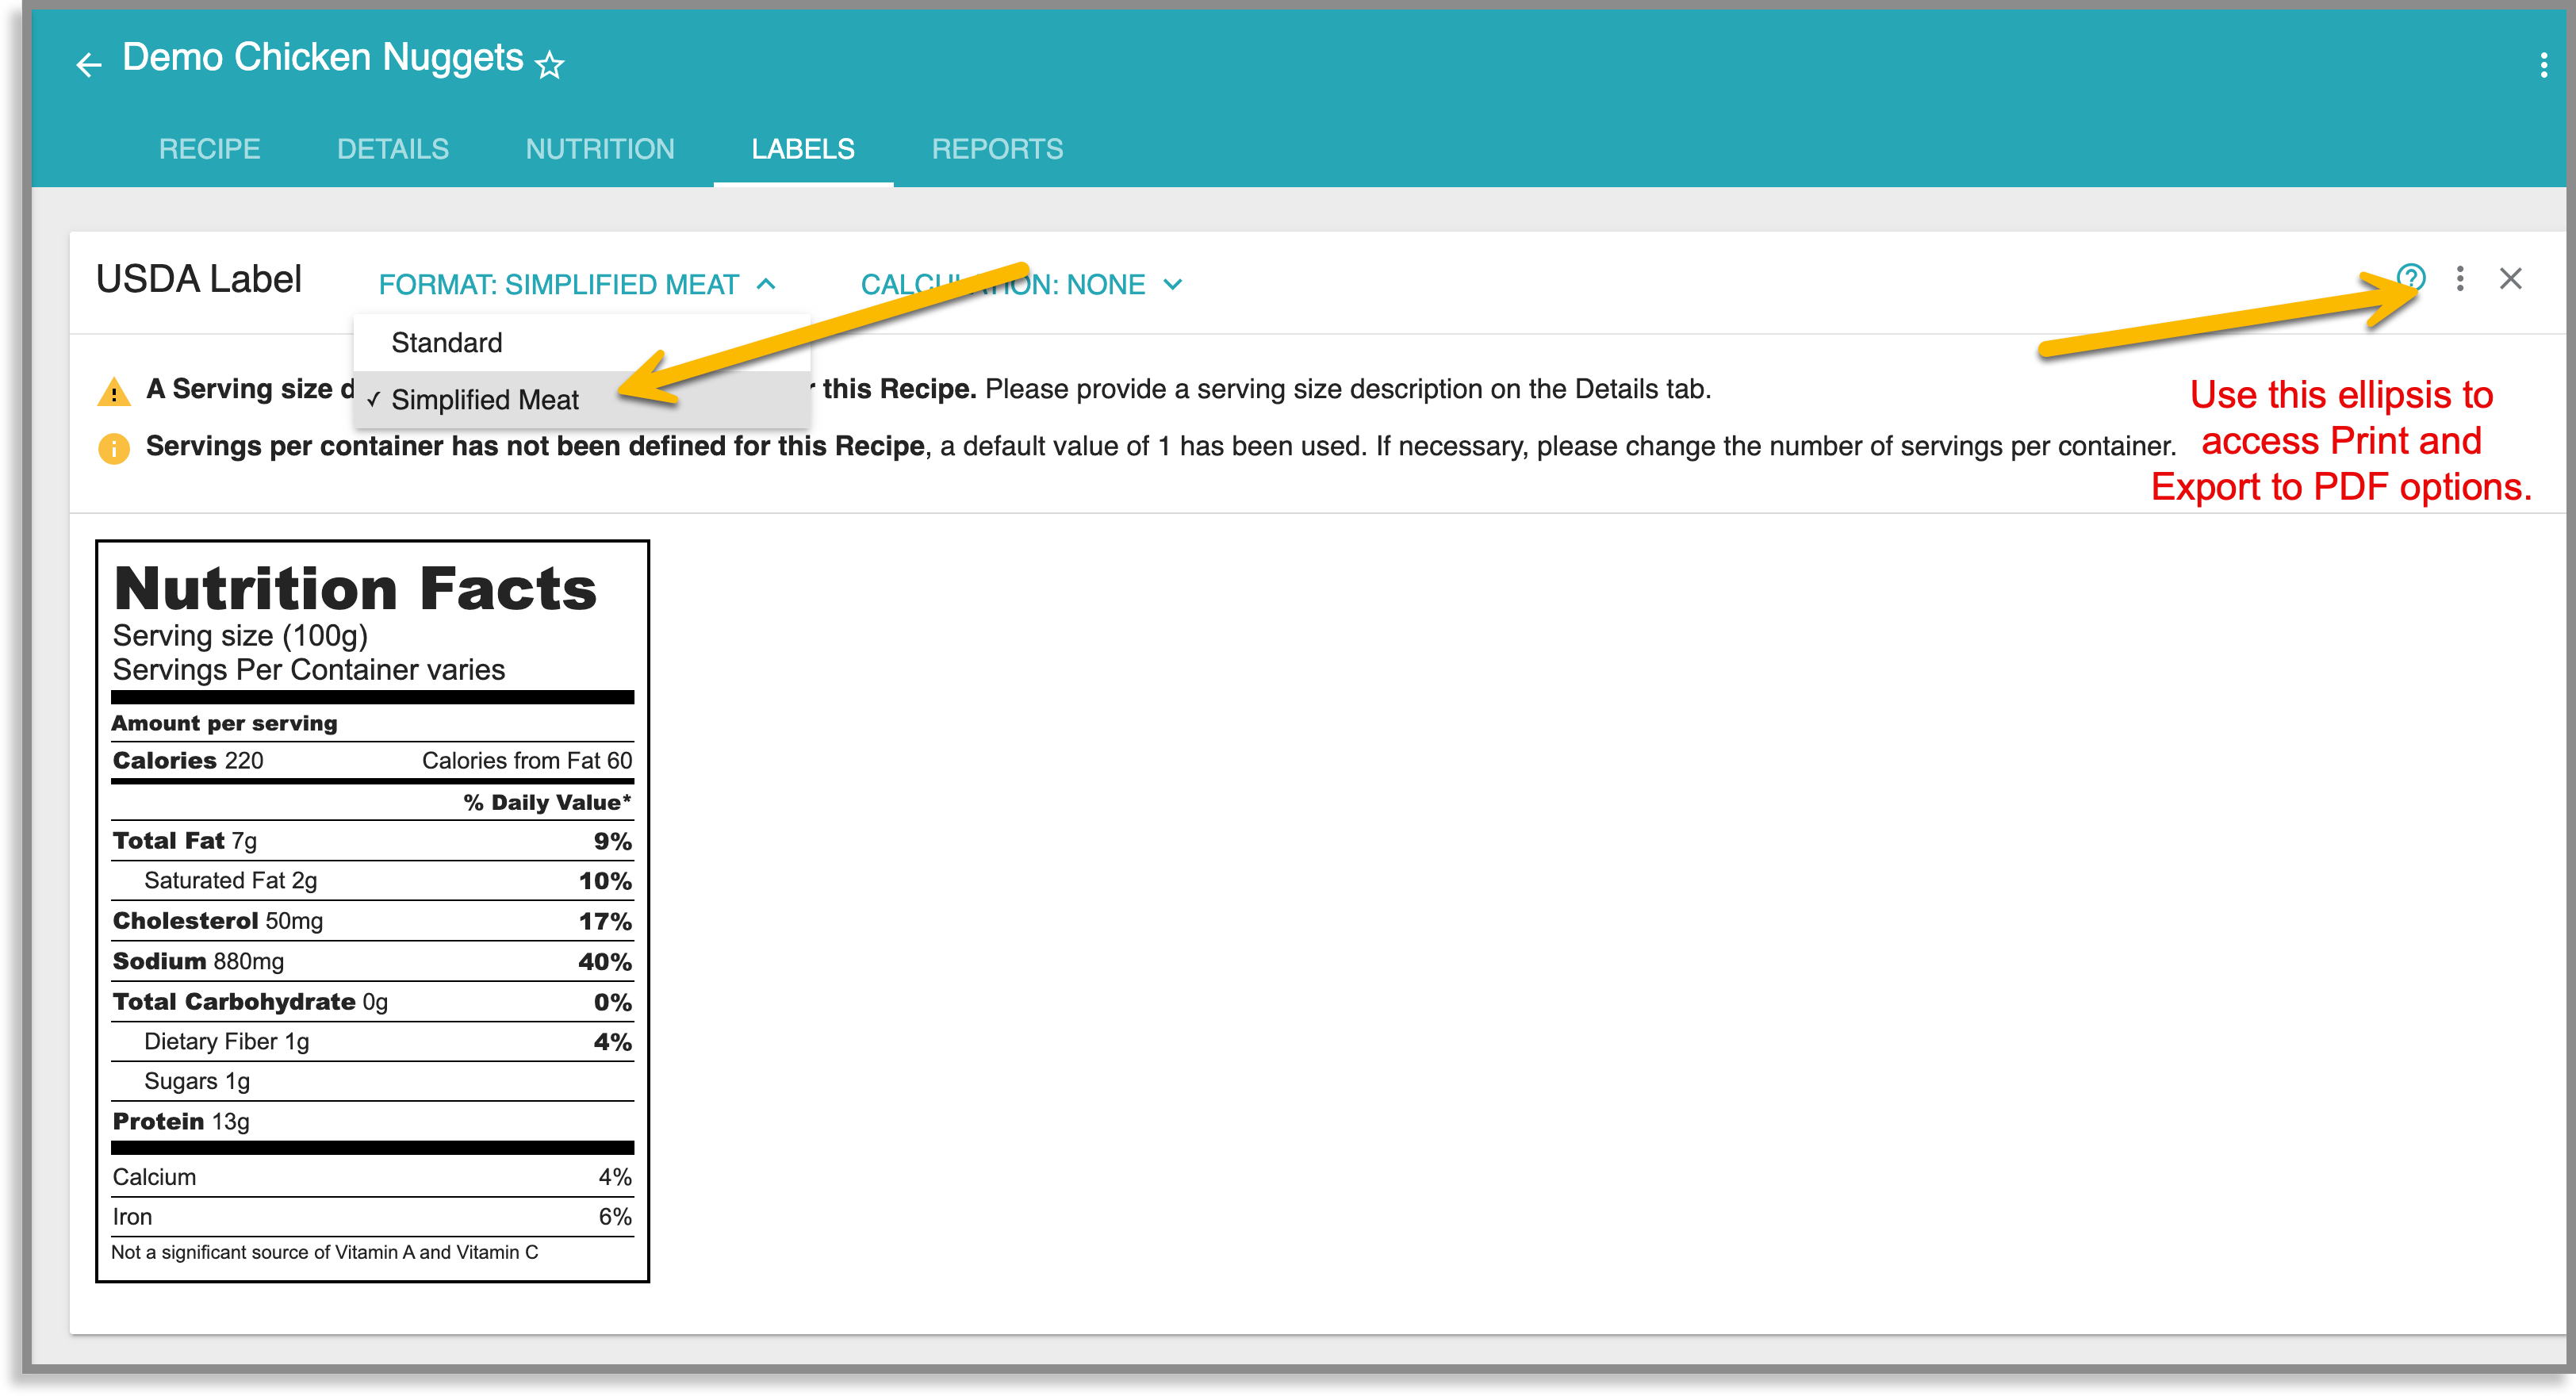Viewport: 2576px width, 1396px height.
Task: Open the top header three-dot menu
Action: point(2543,66)
